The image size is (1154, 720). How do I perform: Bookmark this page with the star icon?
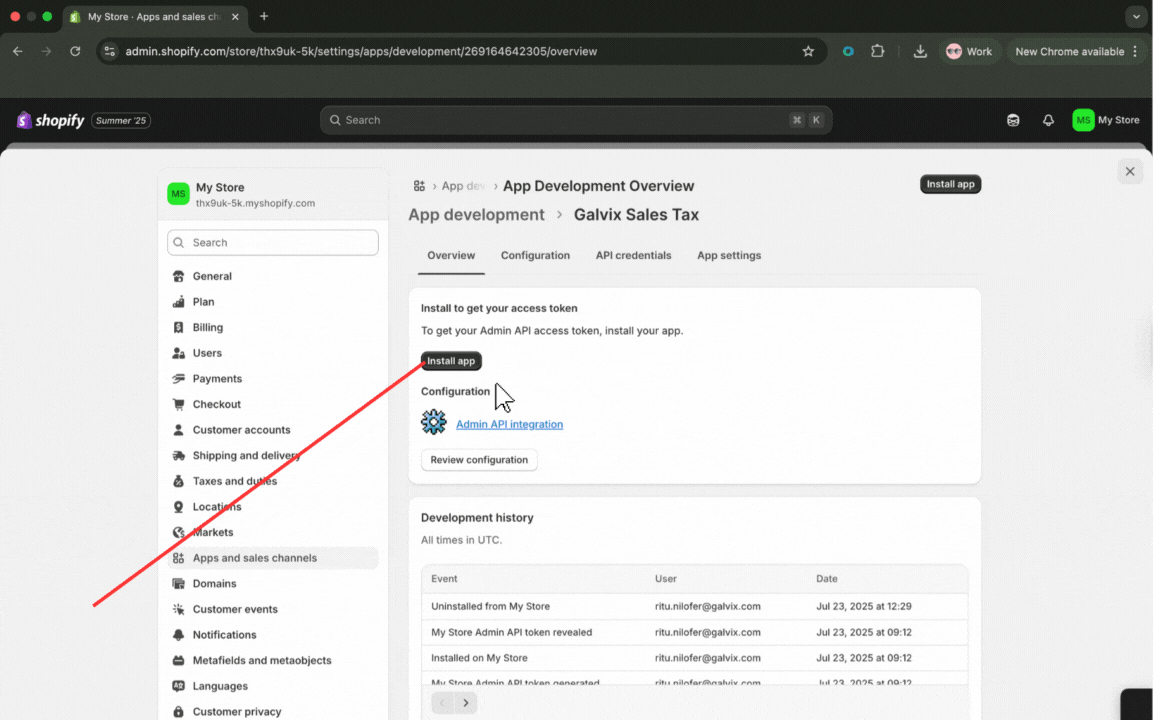(808, 52)
